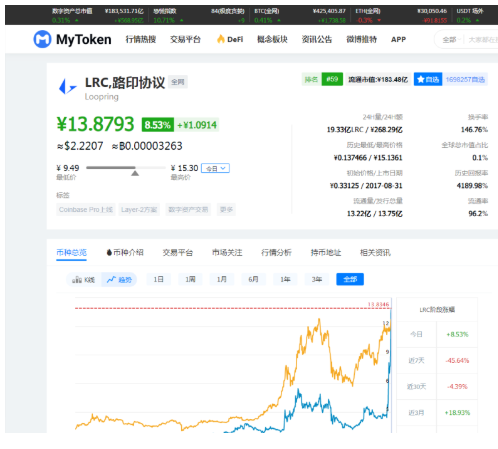Click the 全网 tag beside LRC title
Screen dimensions: 498x449
coord(178,82)
